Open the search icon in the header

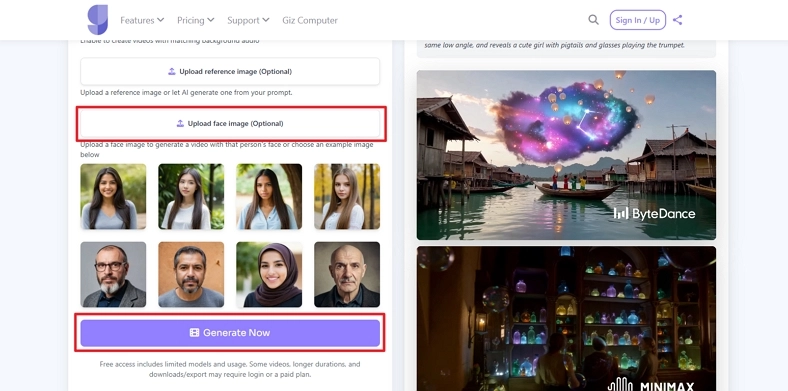coord(593,20)
